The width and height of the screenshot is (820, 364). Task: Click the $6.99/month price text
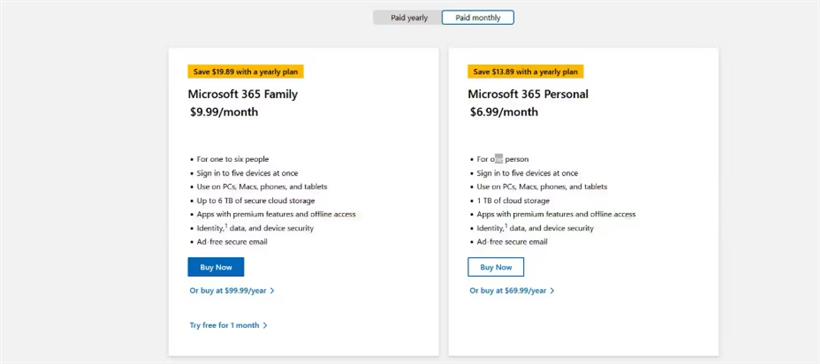tap(504, 112)
